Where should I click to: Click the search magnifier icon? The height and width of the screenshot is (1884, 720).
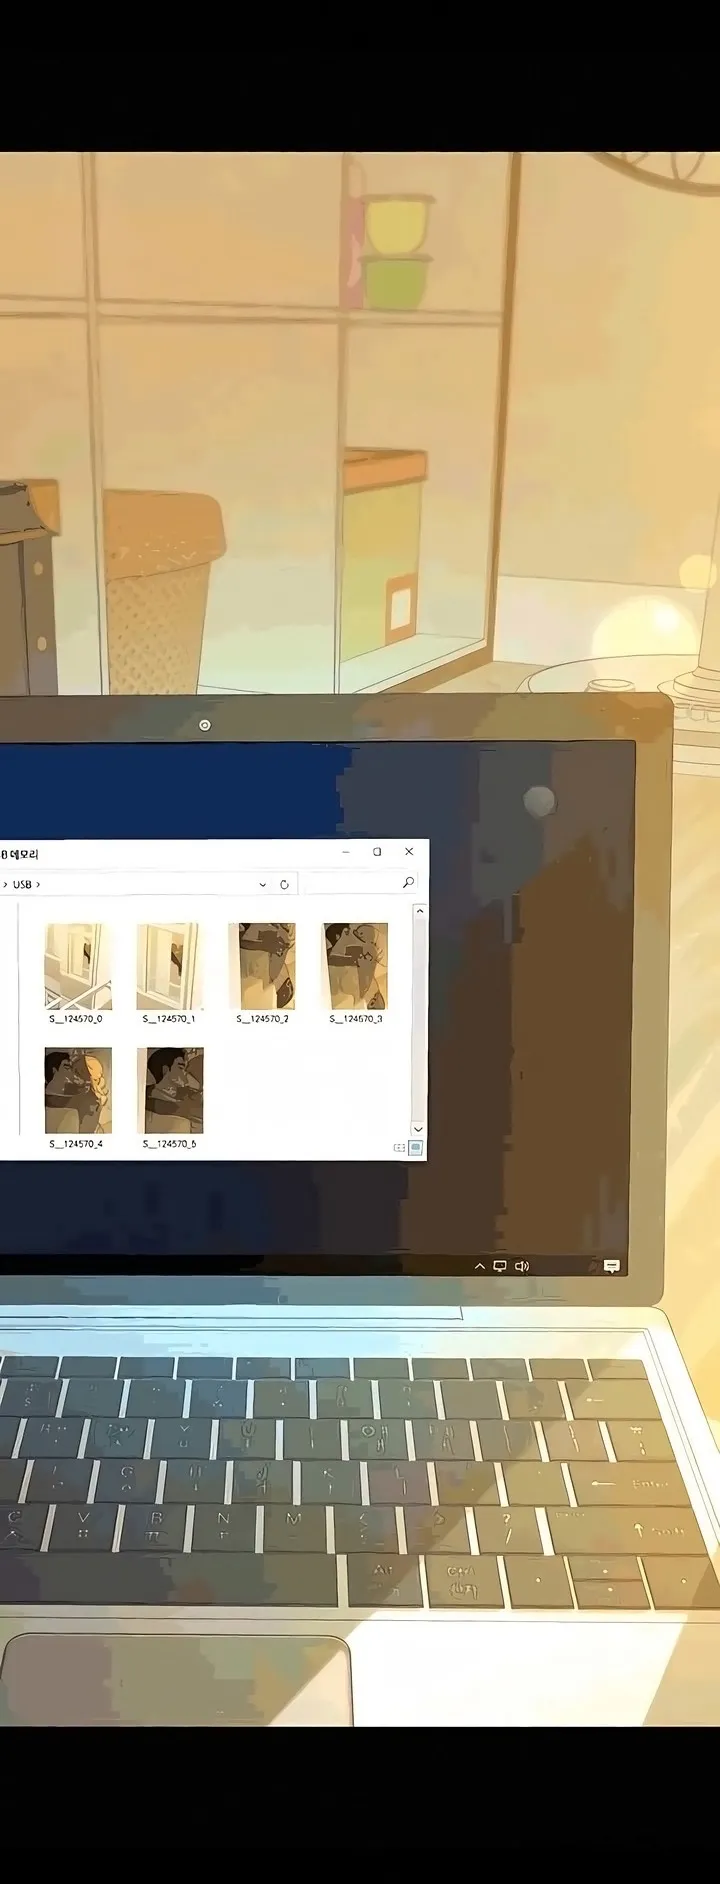pos(408,883)
